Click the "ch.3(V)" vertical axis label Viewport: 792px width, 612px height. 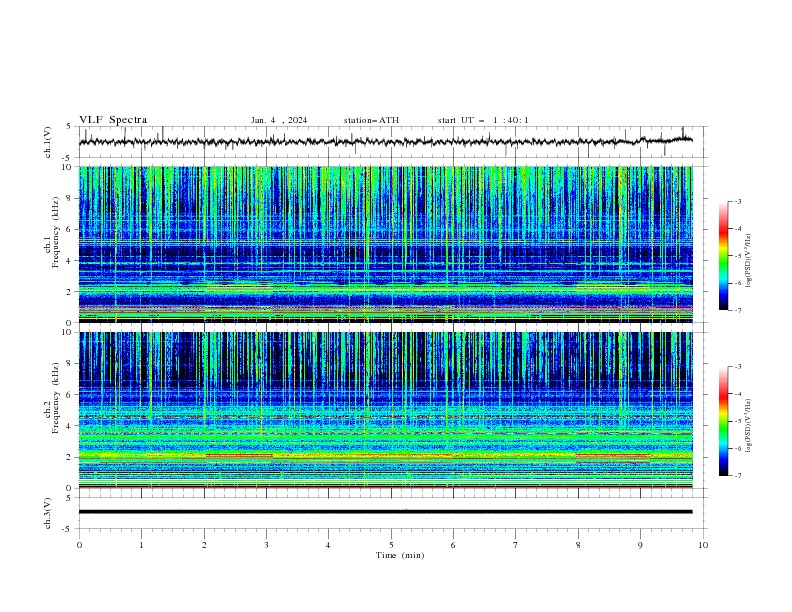tap(48, 513)
